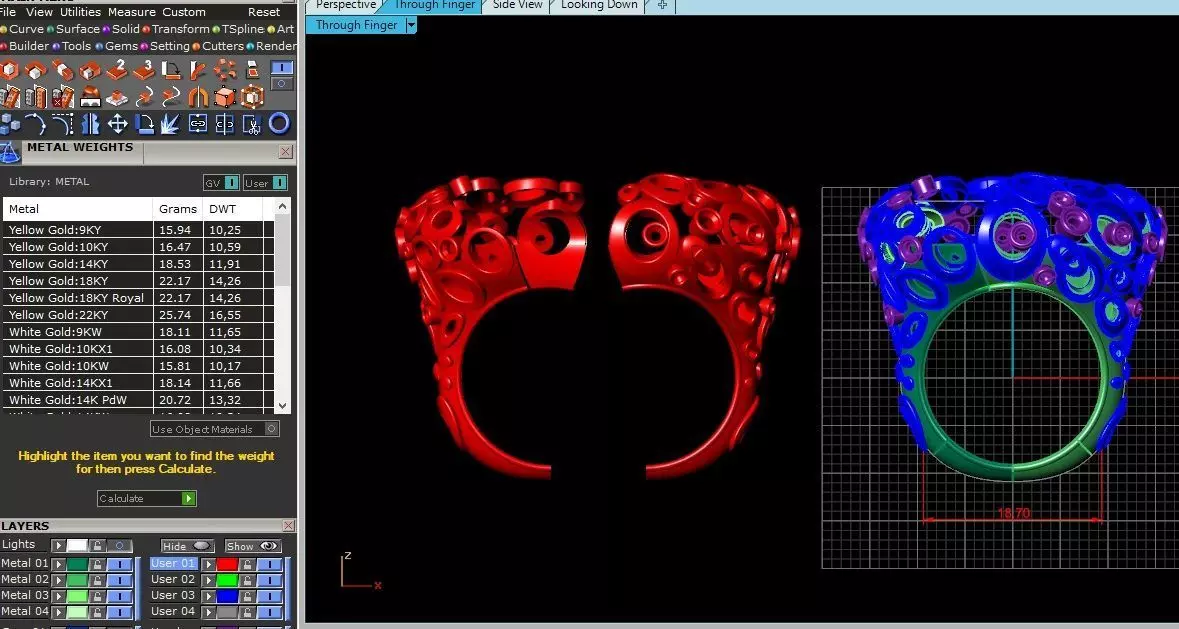The width and height of the screenshot is (1179, 629).
Task: Expand the Metal 04 layer arrow
Action: (59, 612)
